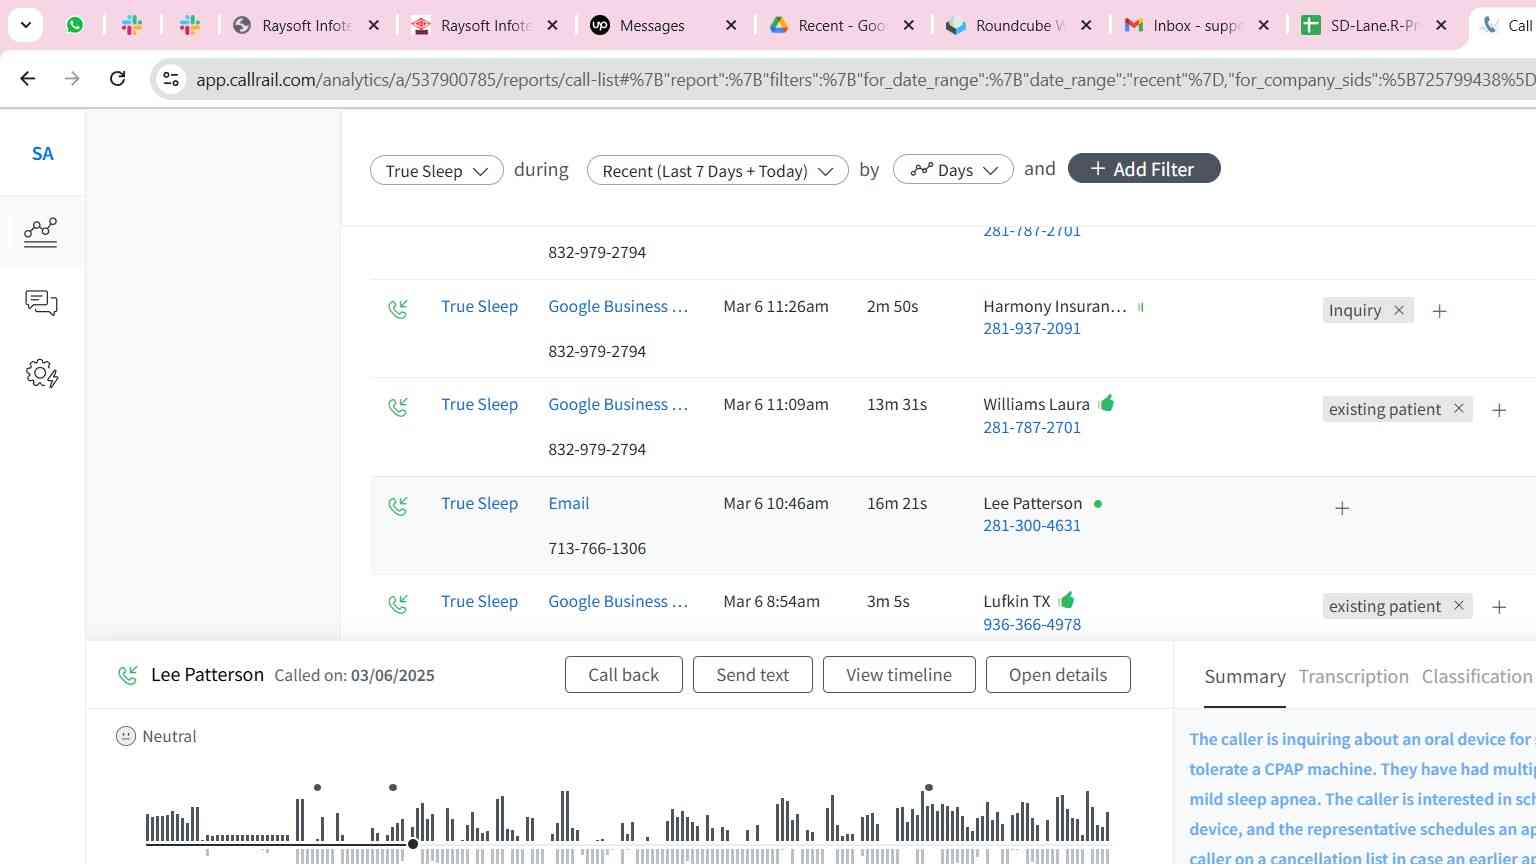
Task: Switch to the Gmail Inbox tab
Action: 1197,25
